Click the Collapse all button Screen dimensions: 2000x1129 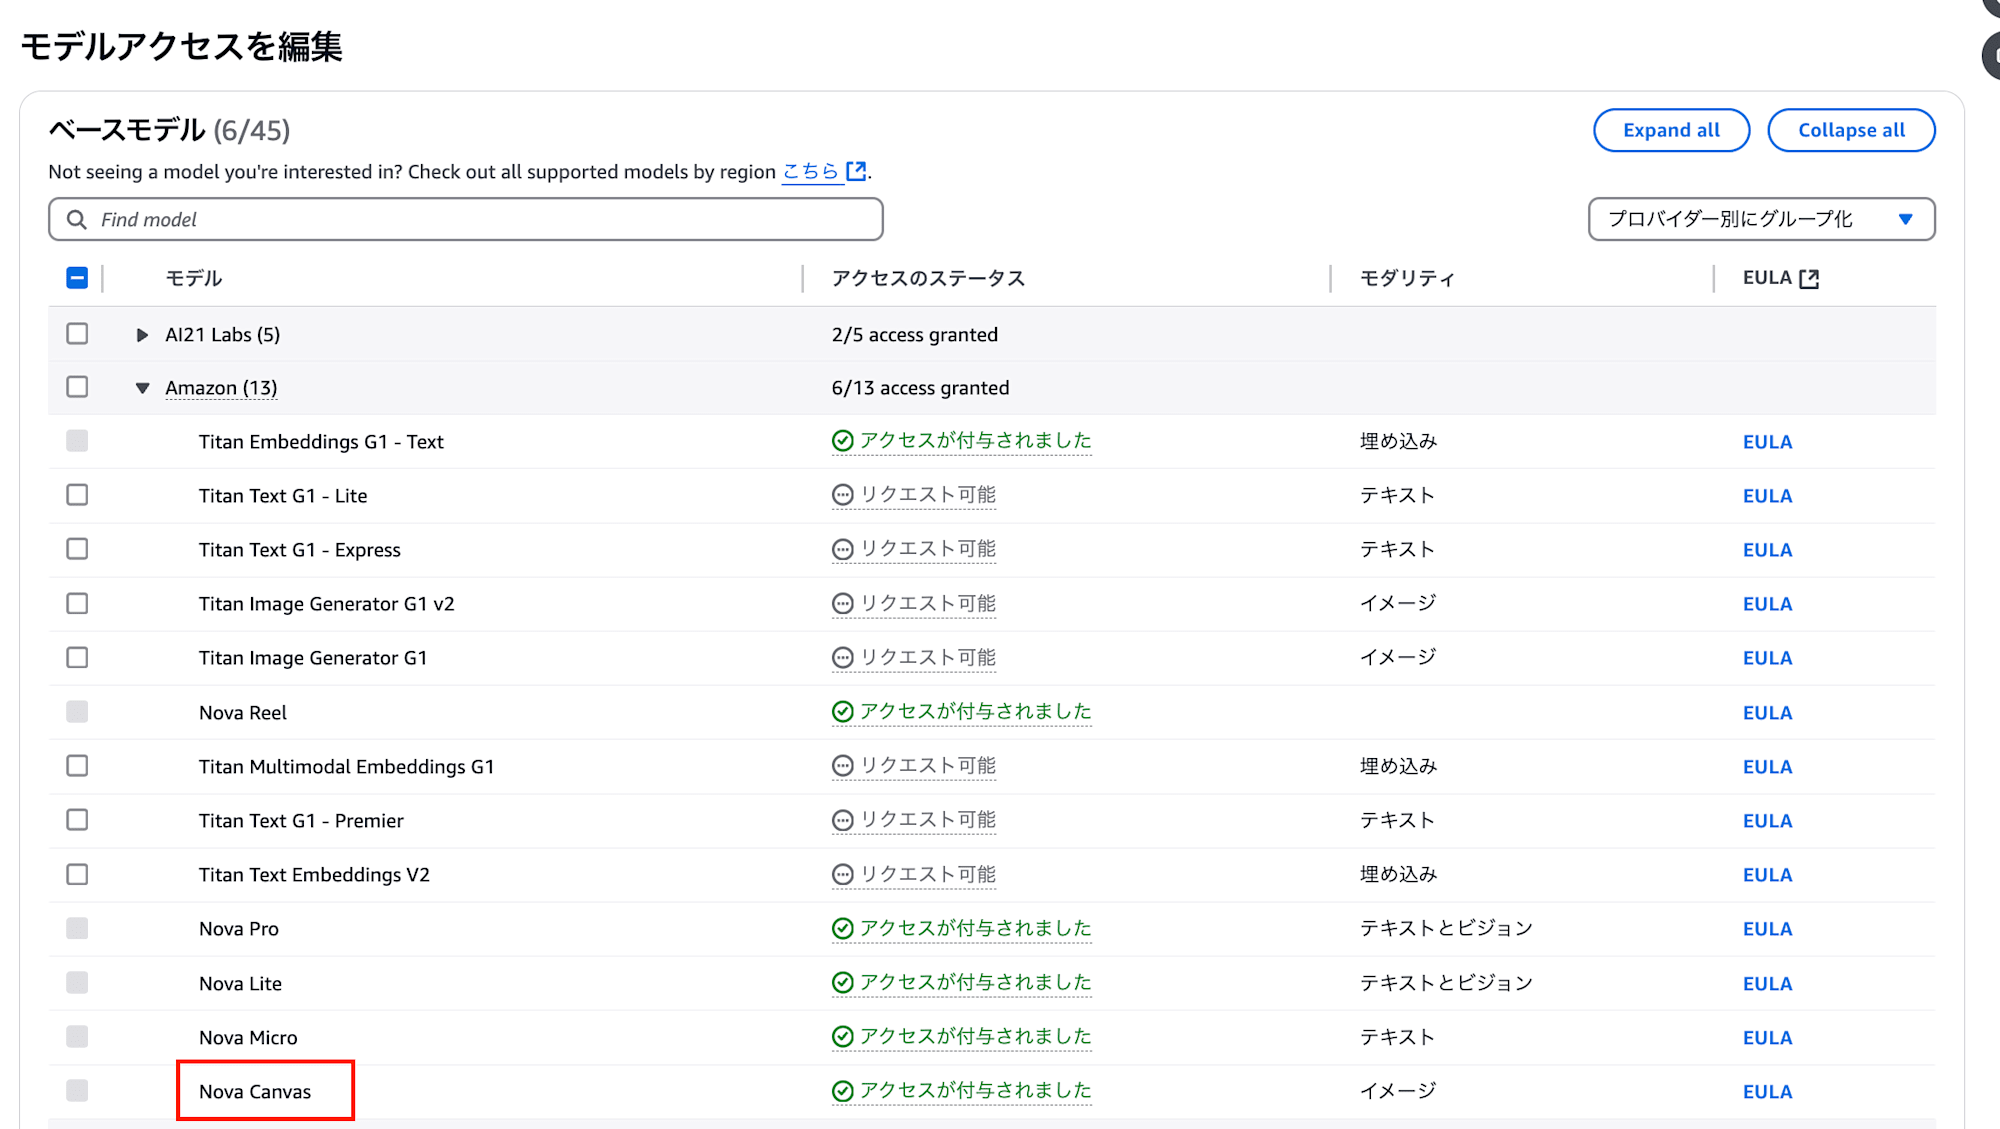coord(1851,130)
